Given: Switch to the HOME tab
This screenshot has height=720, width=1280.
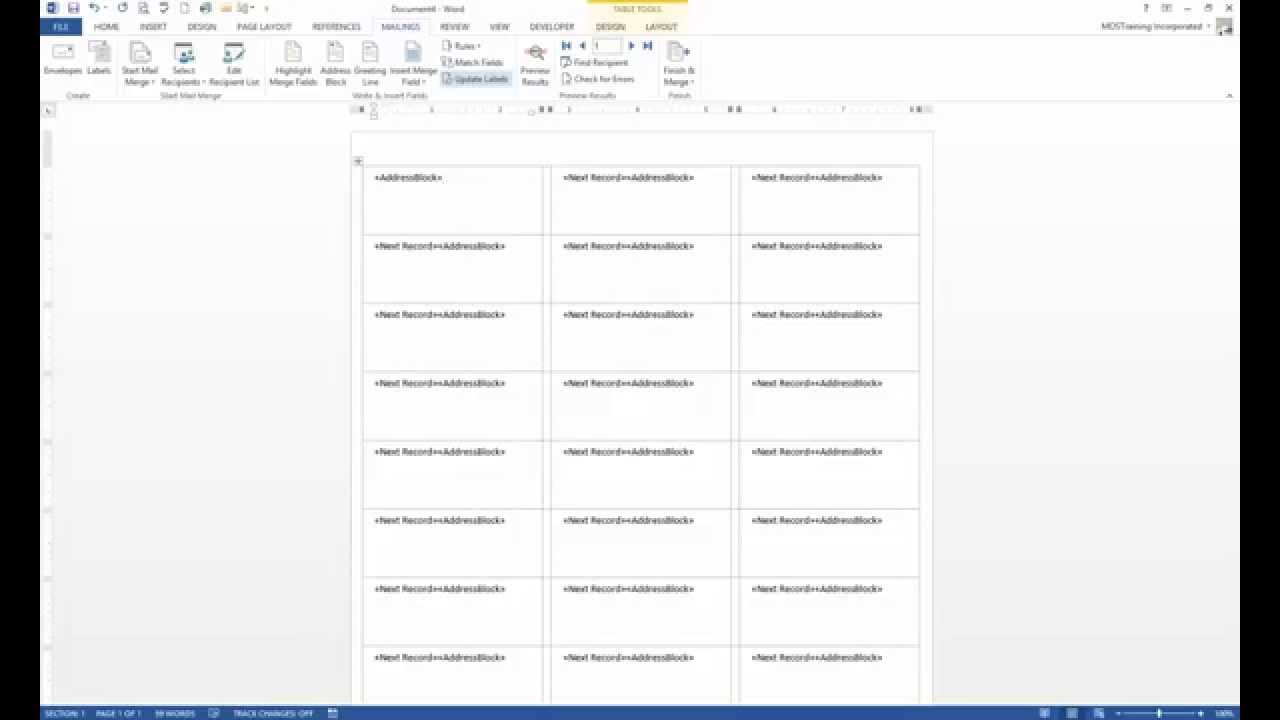Looking at the screenshot, I should [106, 27].
